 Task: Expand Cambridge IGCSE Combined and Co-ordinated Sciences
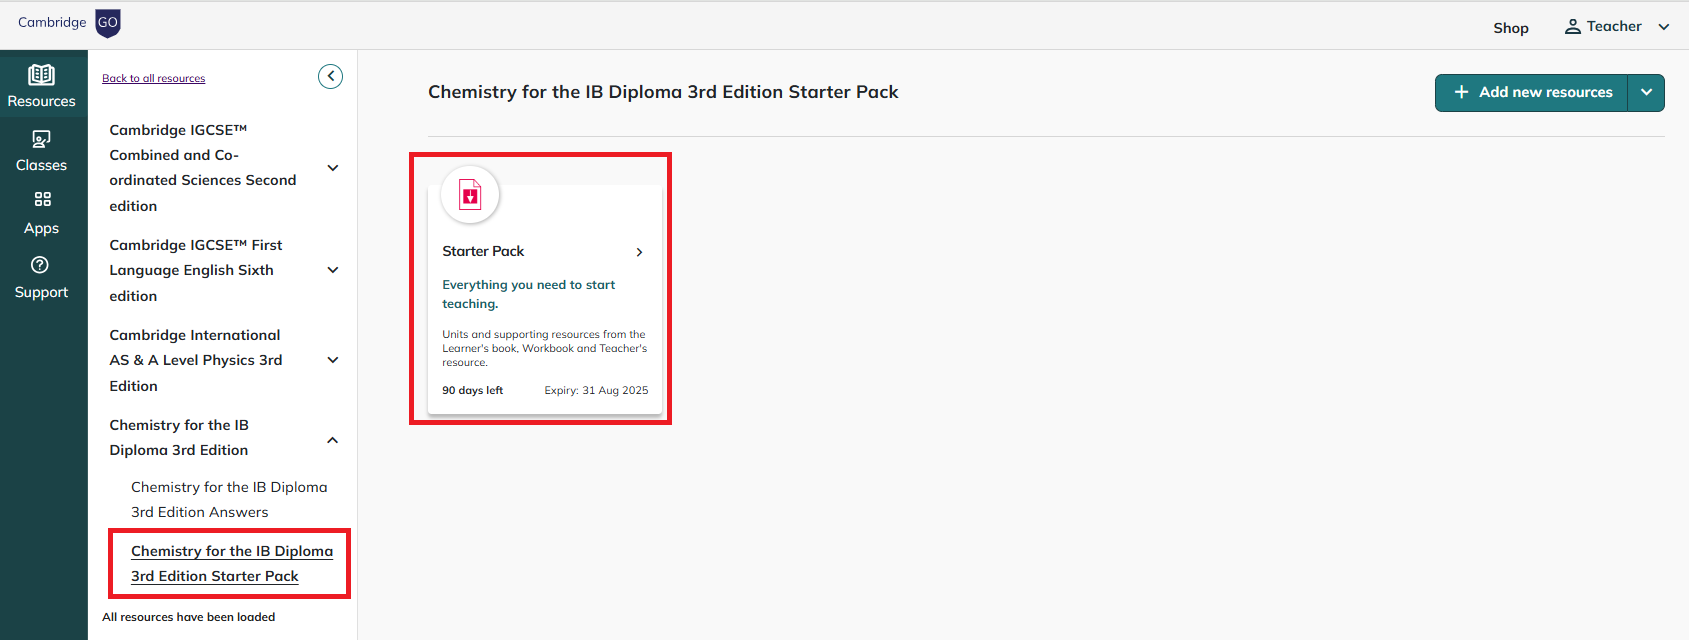click(333, 168)
